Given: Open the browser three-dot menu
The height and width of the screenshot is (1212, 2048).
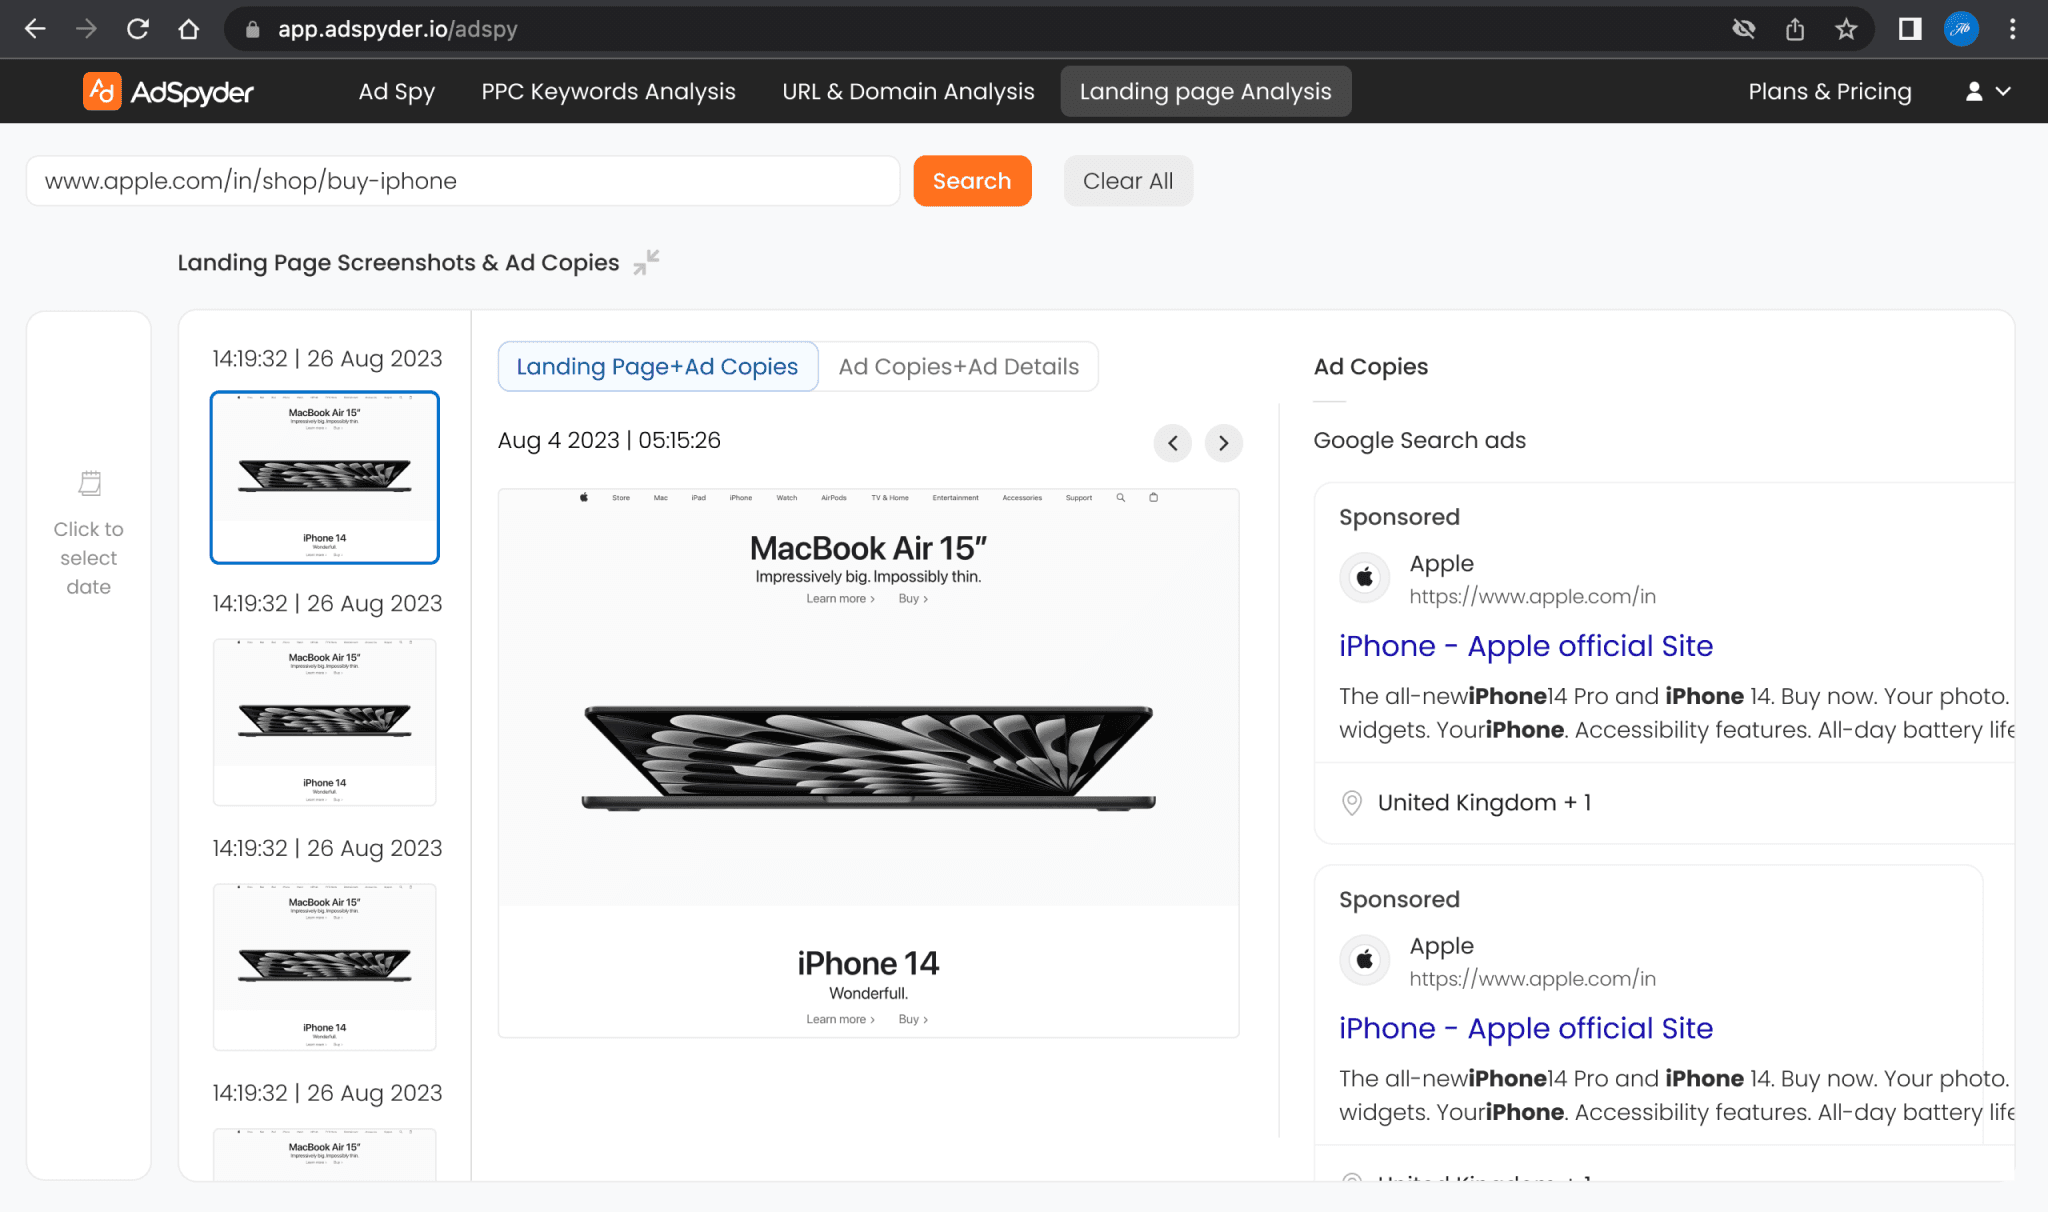Looking at the screenshot, I should pyautogui.click(x=2013, y=29).
